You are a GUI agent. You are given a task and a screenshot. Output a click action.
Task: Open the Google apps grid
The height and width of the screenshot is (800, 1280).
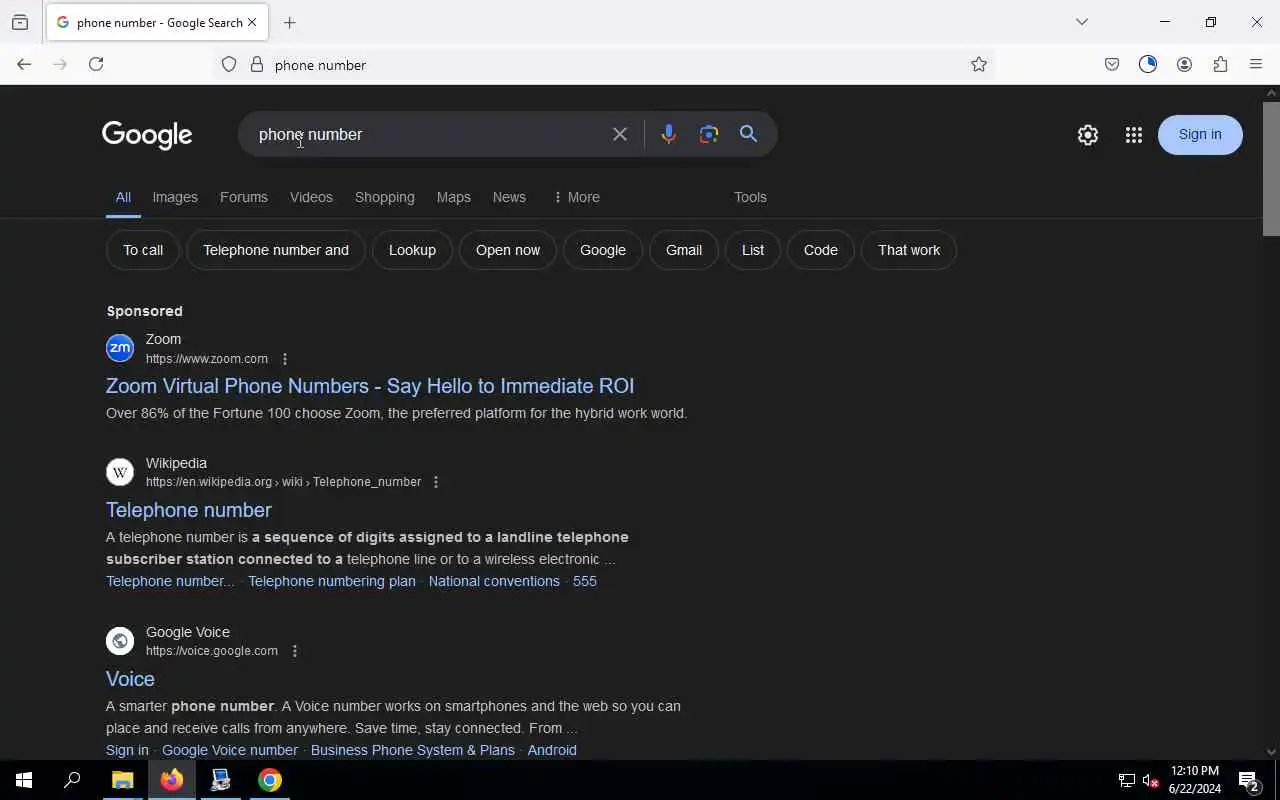1133,135
